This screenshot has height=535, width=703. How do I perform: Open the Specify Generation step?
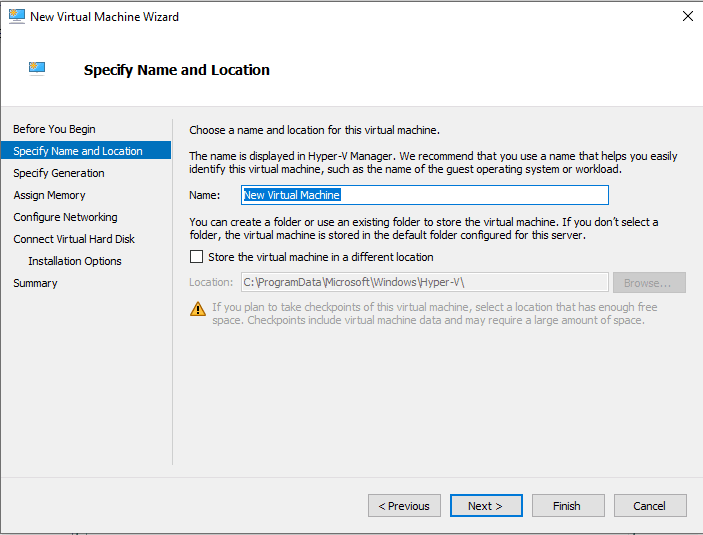(x=59, y=173)
